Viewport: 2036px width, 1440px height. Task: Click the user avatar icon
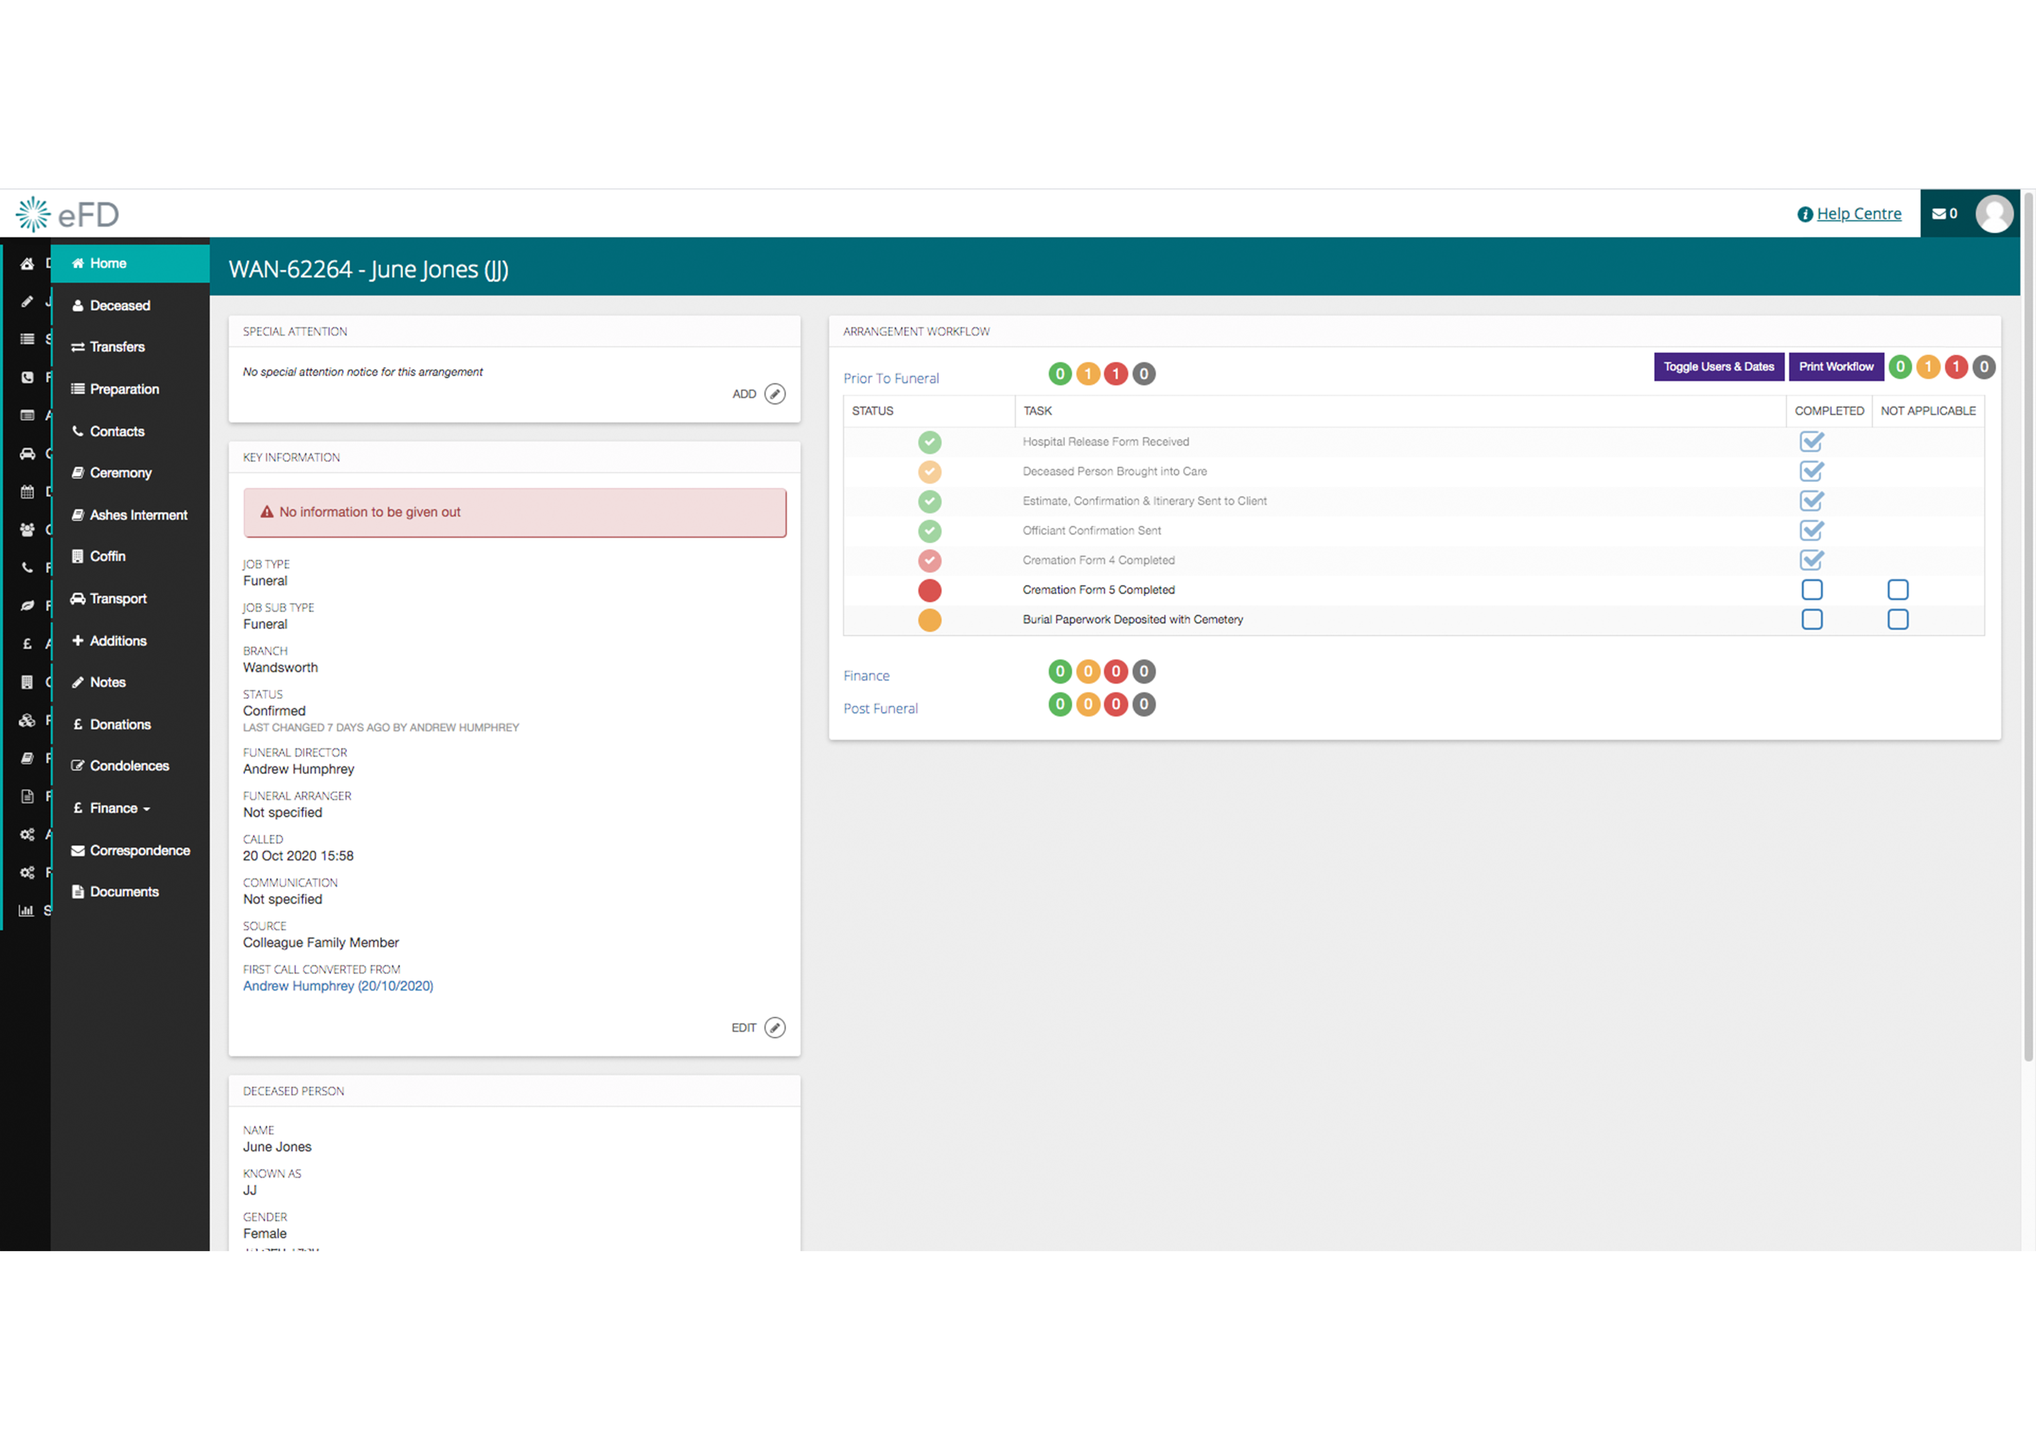[1994, 214]
